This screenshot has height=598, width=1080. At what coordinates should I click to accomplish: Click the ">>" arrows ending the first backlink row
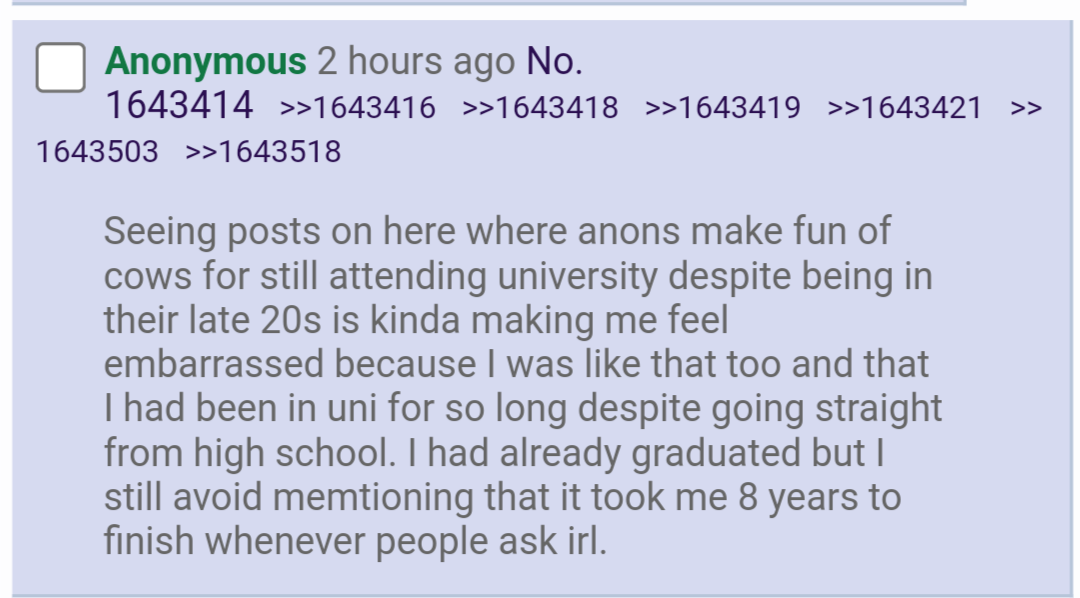[1026, 108]
